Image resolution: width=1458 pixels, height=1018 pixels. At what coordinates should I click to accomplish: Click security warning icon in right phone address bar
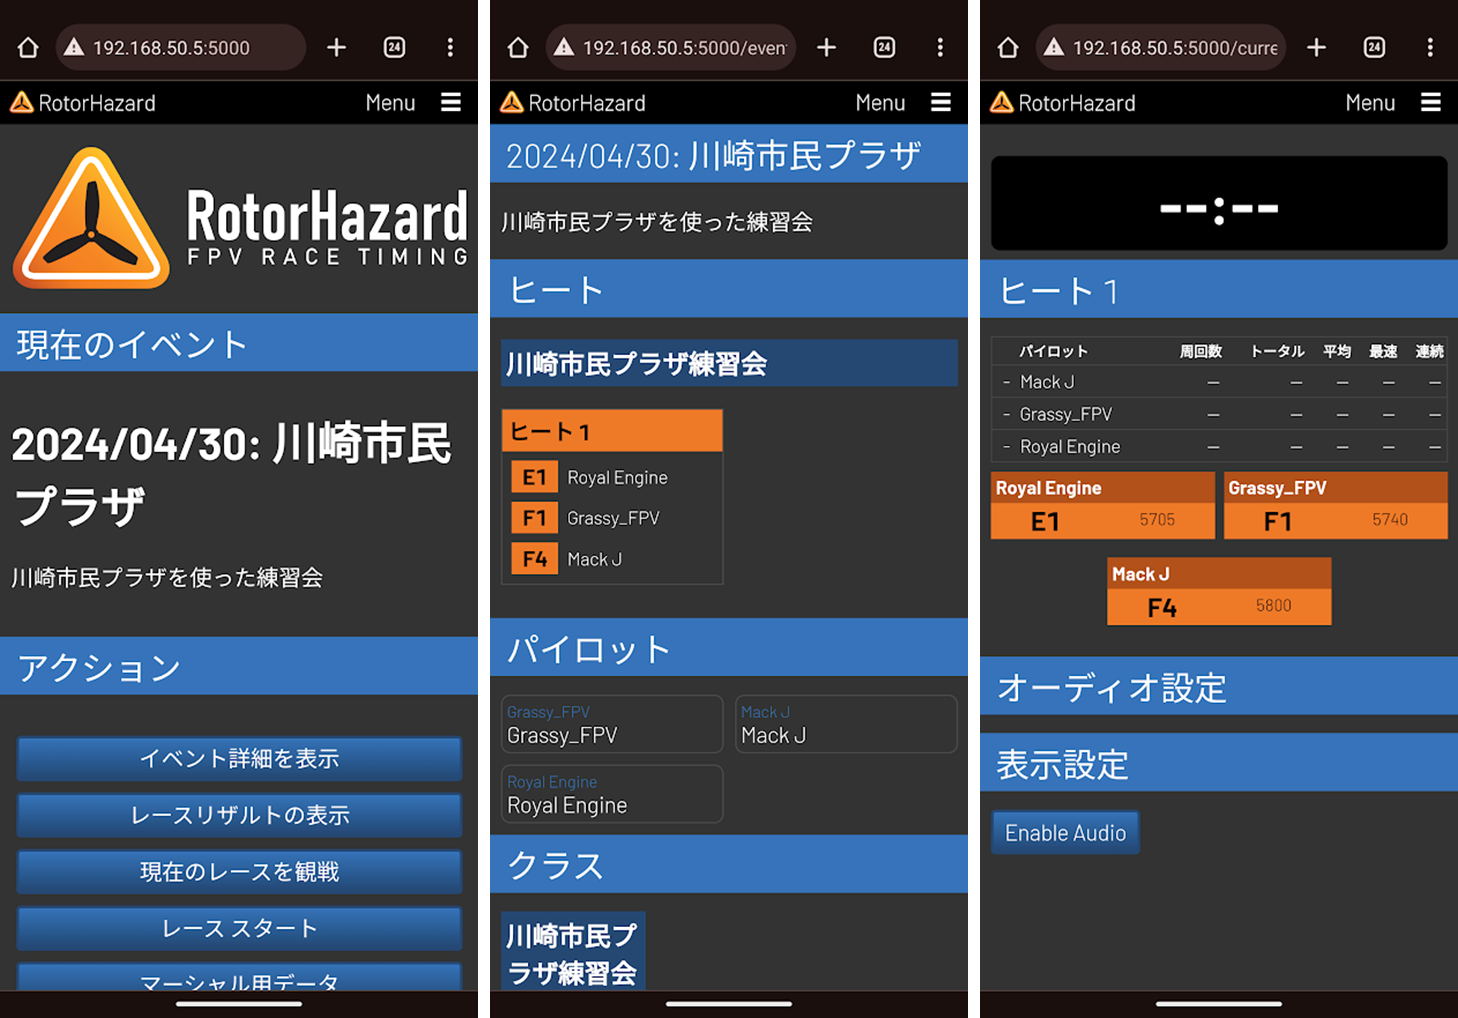tap(1054, 47)
